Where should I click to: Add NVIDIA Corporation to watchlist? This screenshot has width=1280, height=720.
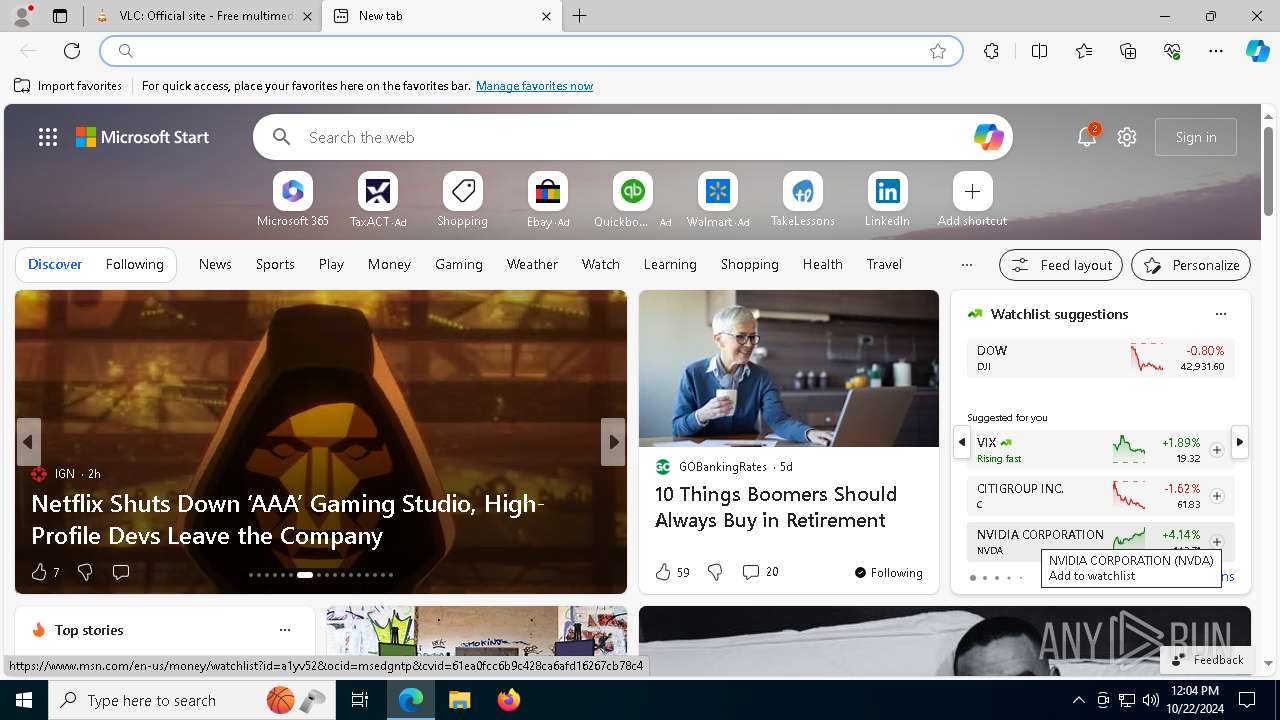click(1216, 542)
